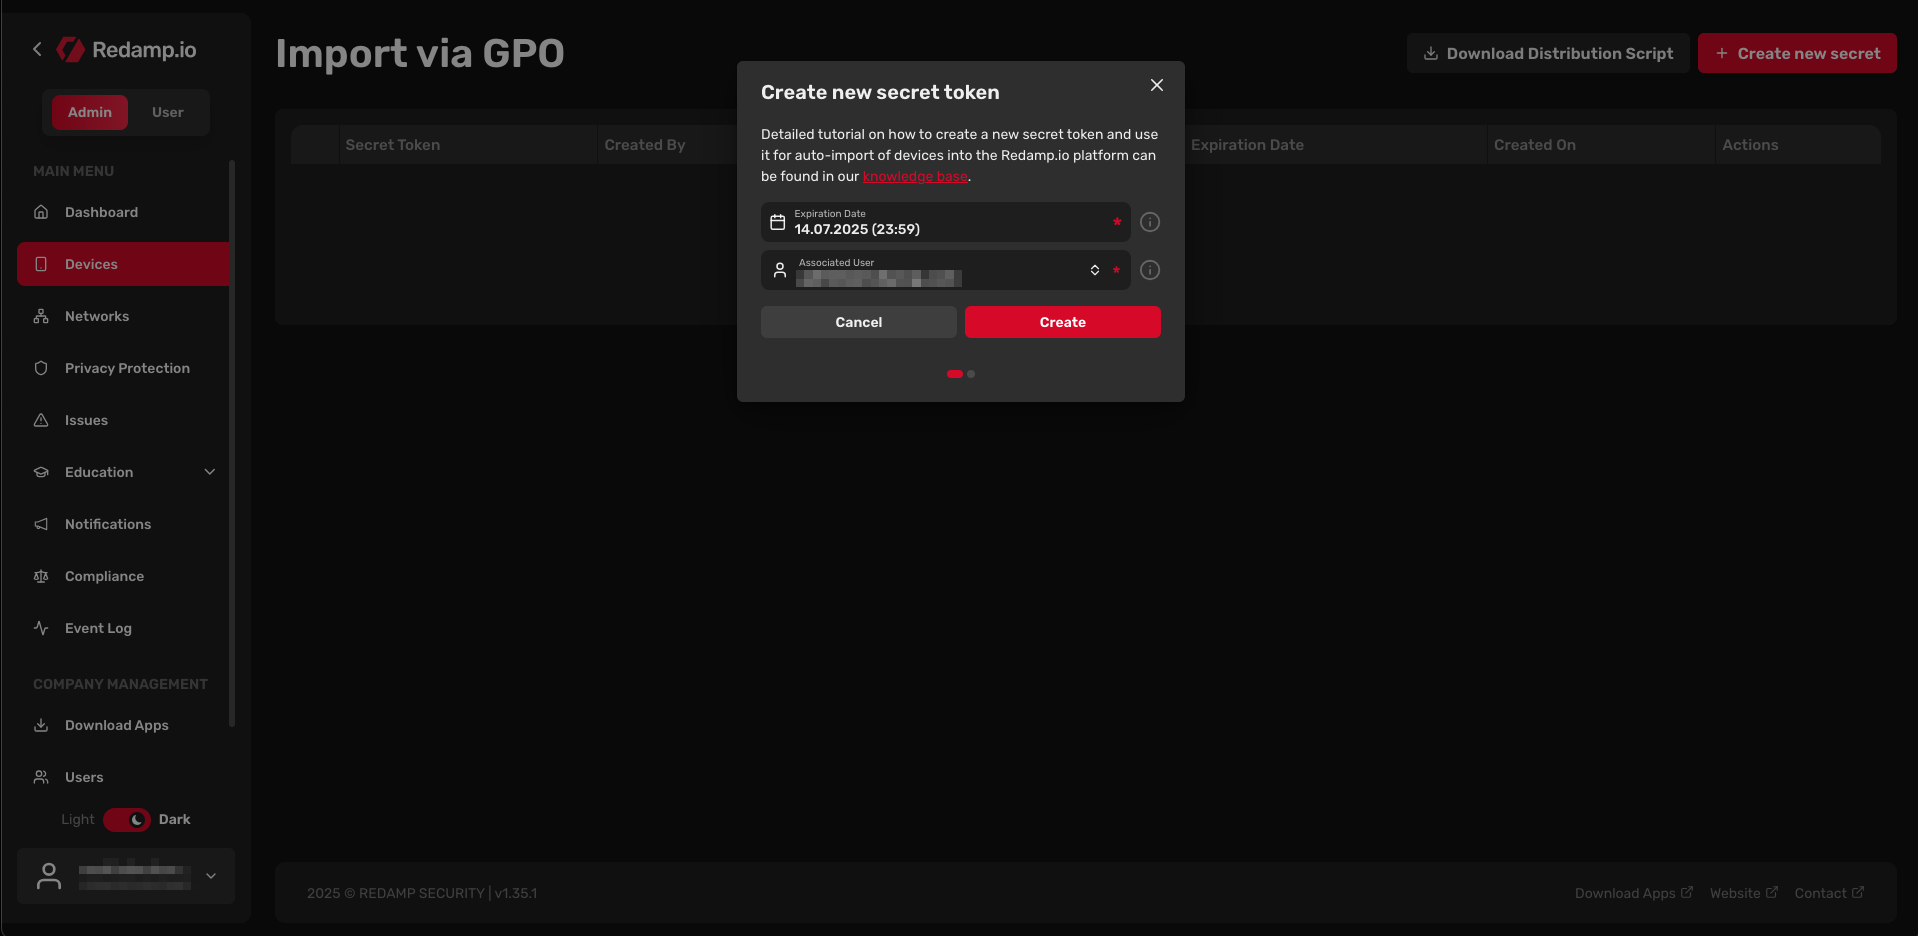The width and height of the screenshot is (1918, 936).
Task: Open Dashboard from the sidebar home icon
Action: (x=41, y=212)
